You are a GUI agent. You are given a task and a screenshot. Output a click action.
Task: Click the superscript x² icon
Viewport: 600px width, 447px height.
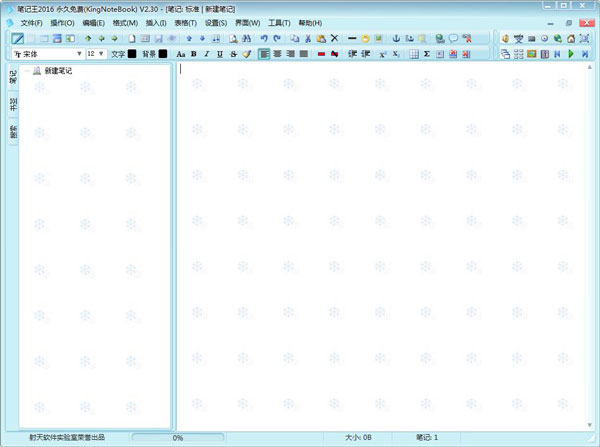(x=383, y=54)
